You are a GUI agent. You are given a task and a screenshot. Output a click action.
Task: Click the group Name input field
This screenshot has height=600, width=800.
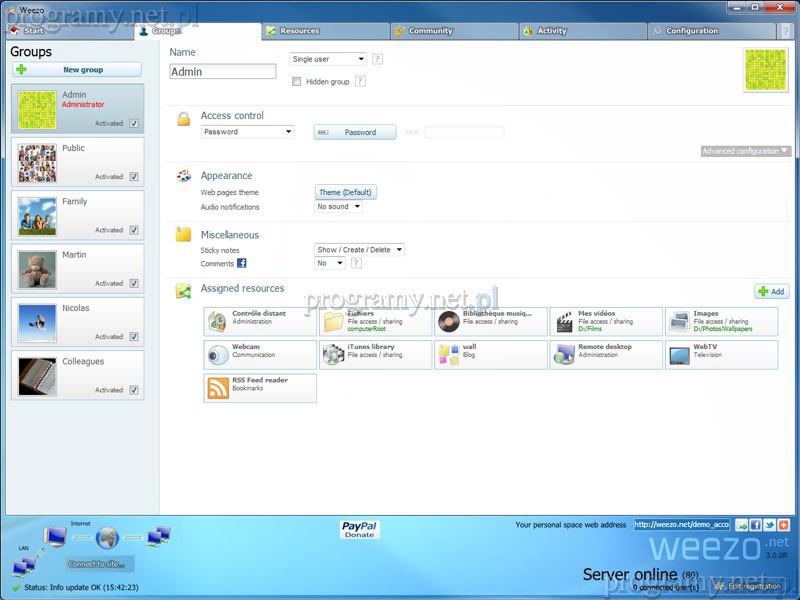pos(222,72)
